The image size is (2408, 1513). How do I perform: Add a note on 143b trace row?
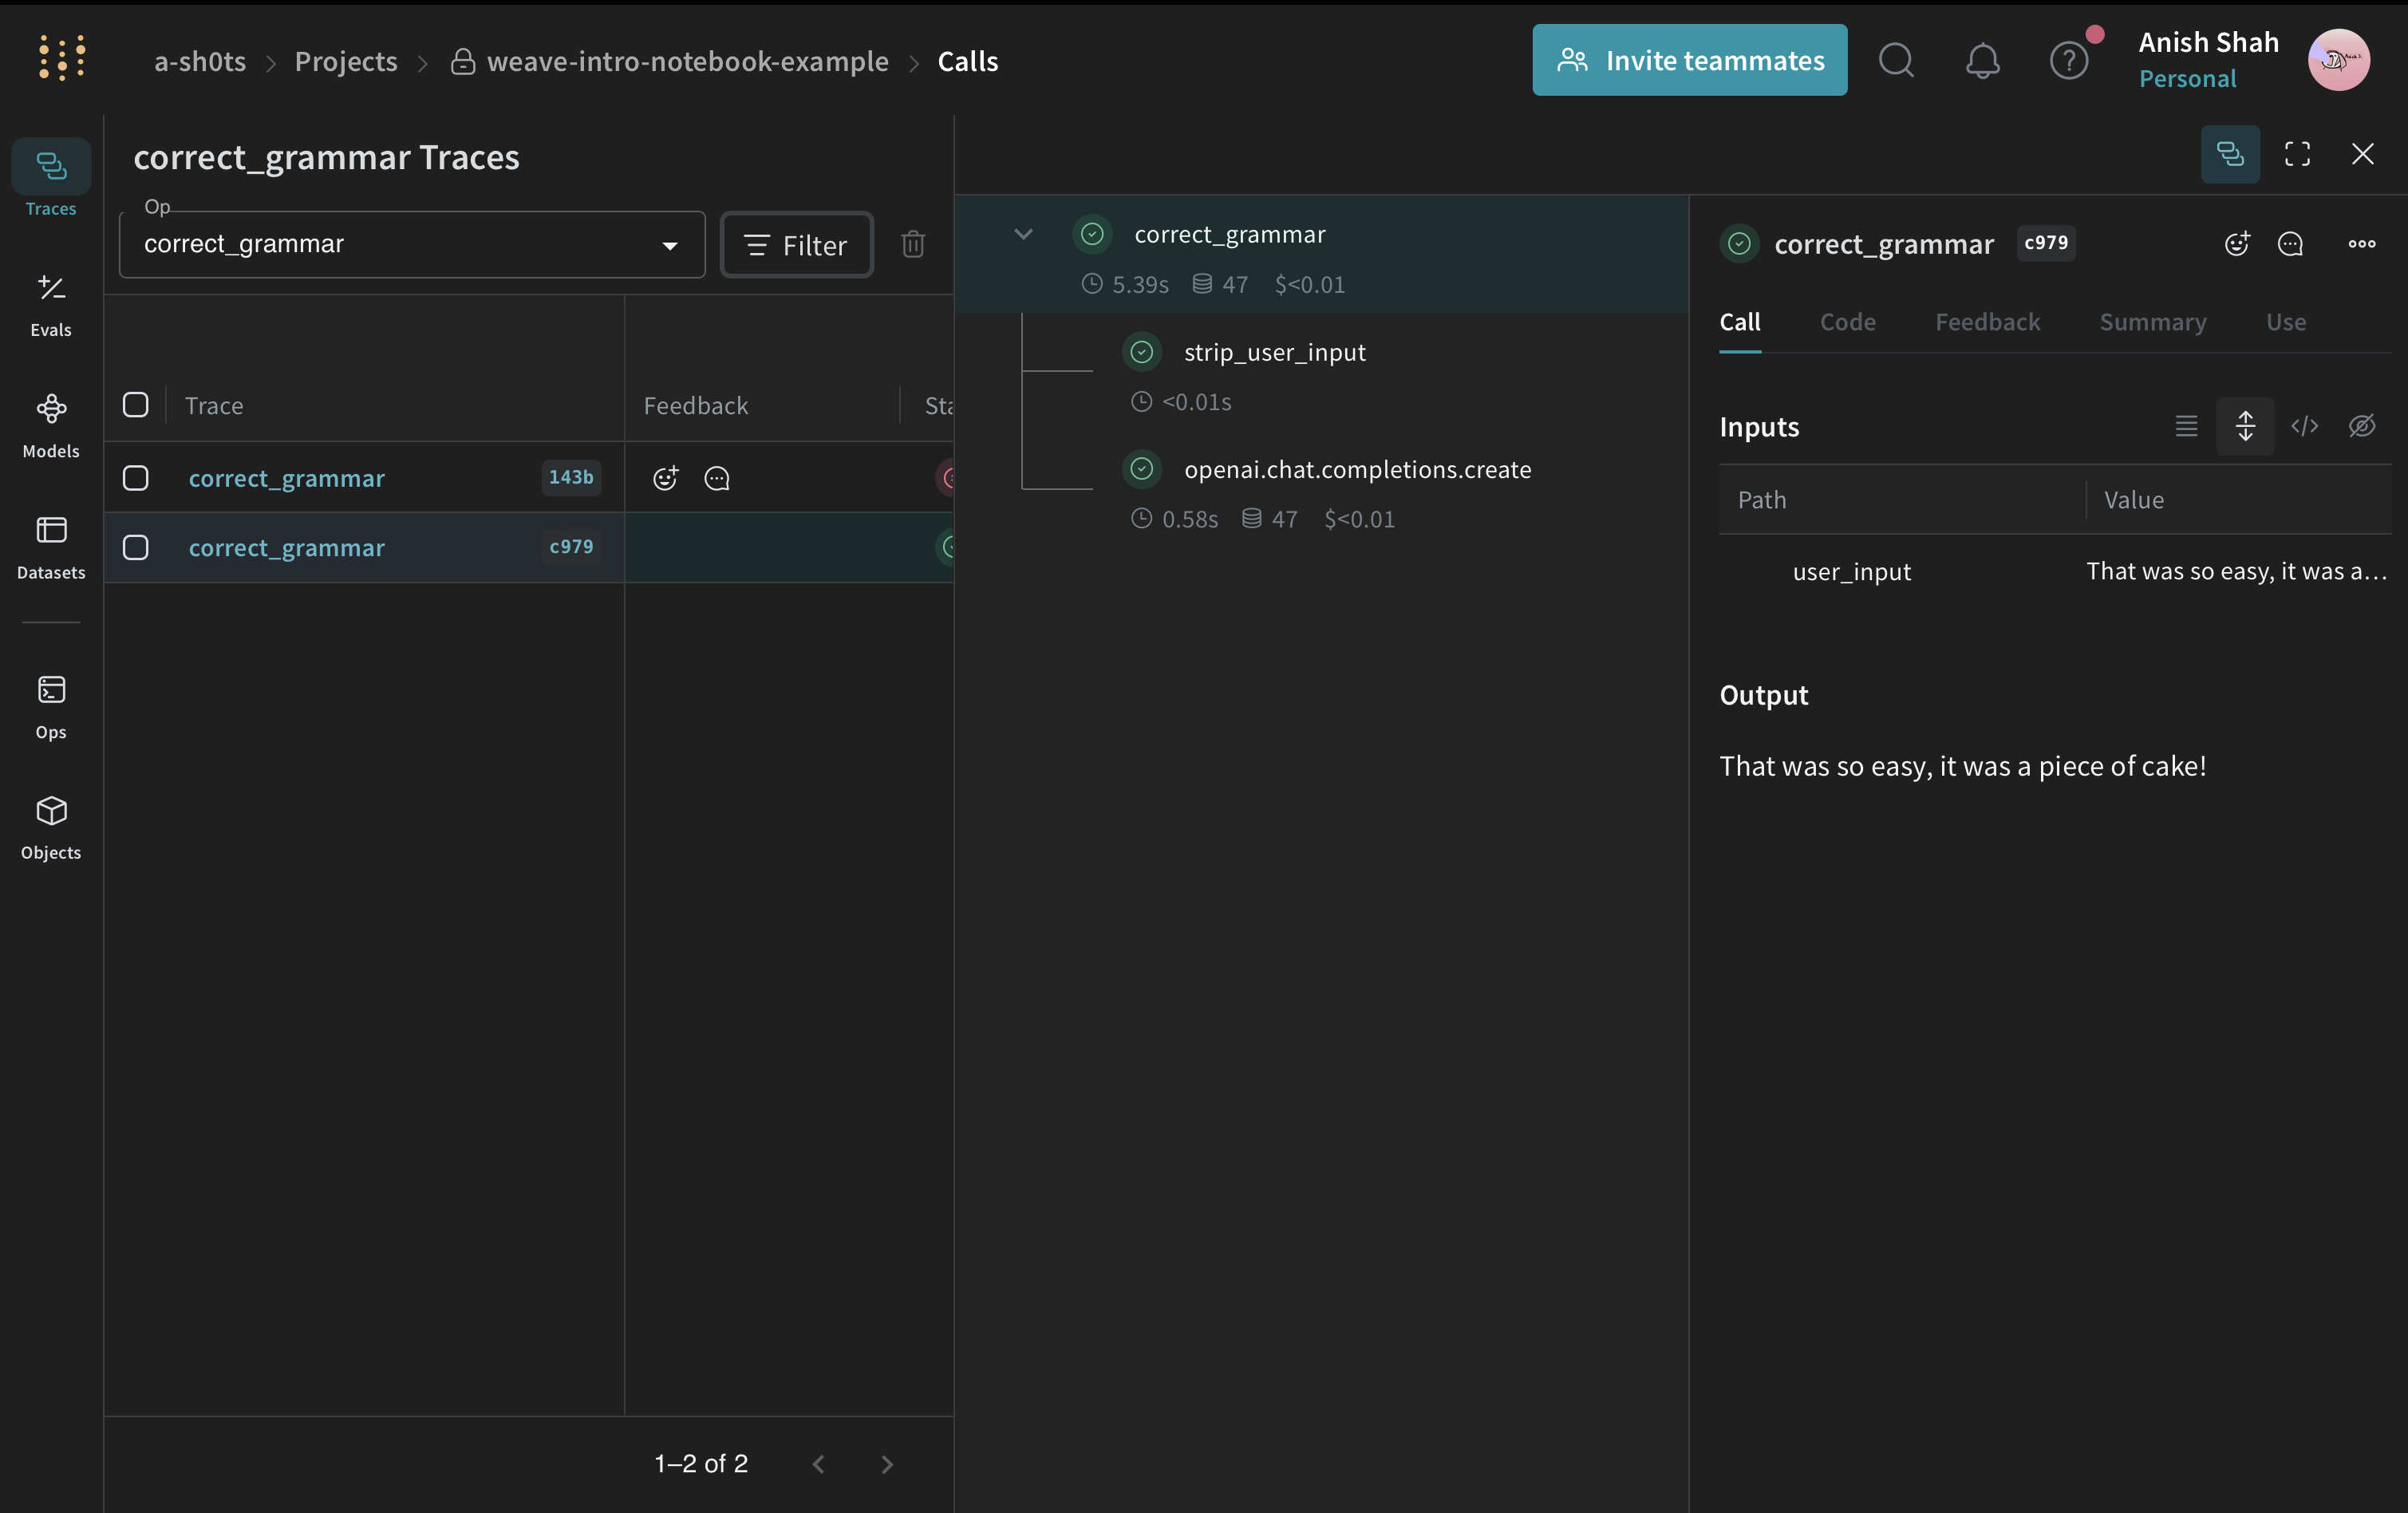[717, 478]
